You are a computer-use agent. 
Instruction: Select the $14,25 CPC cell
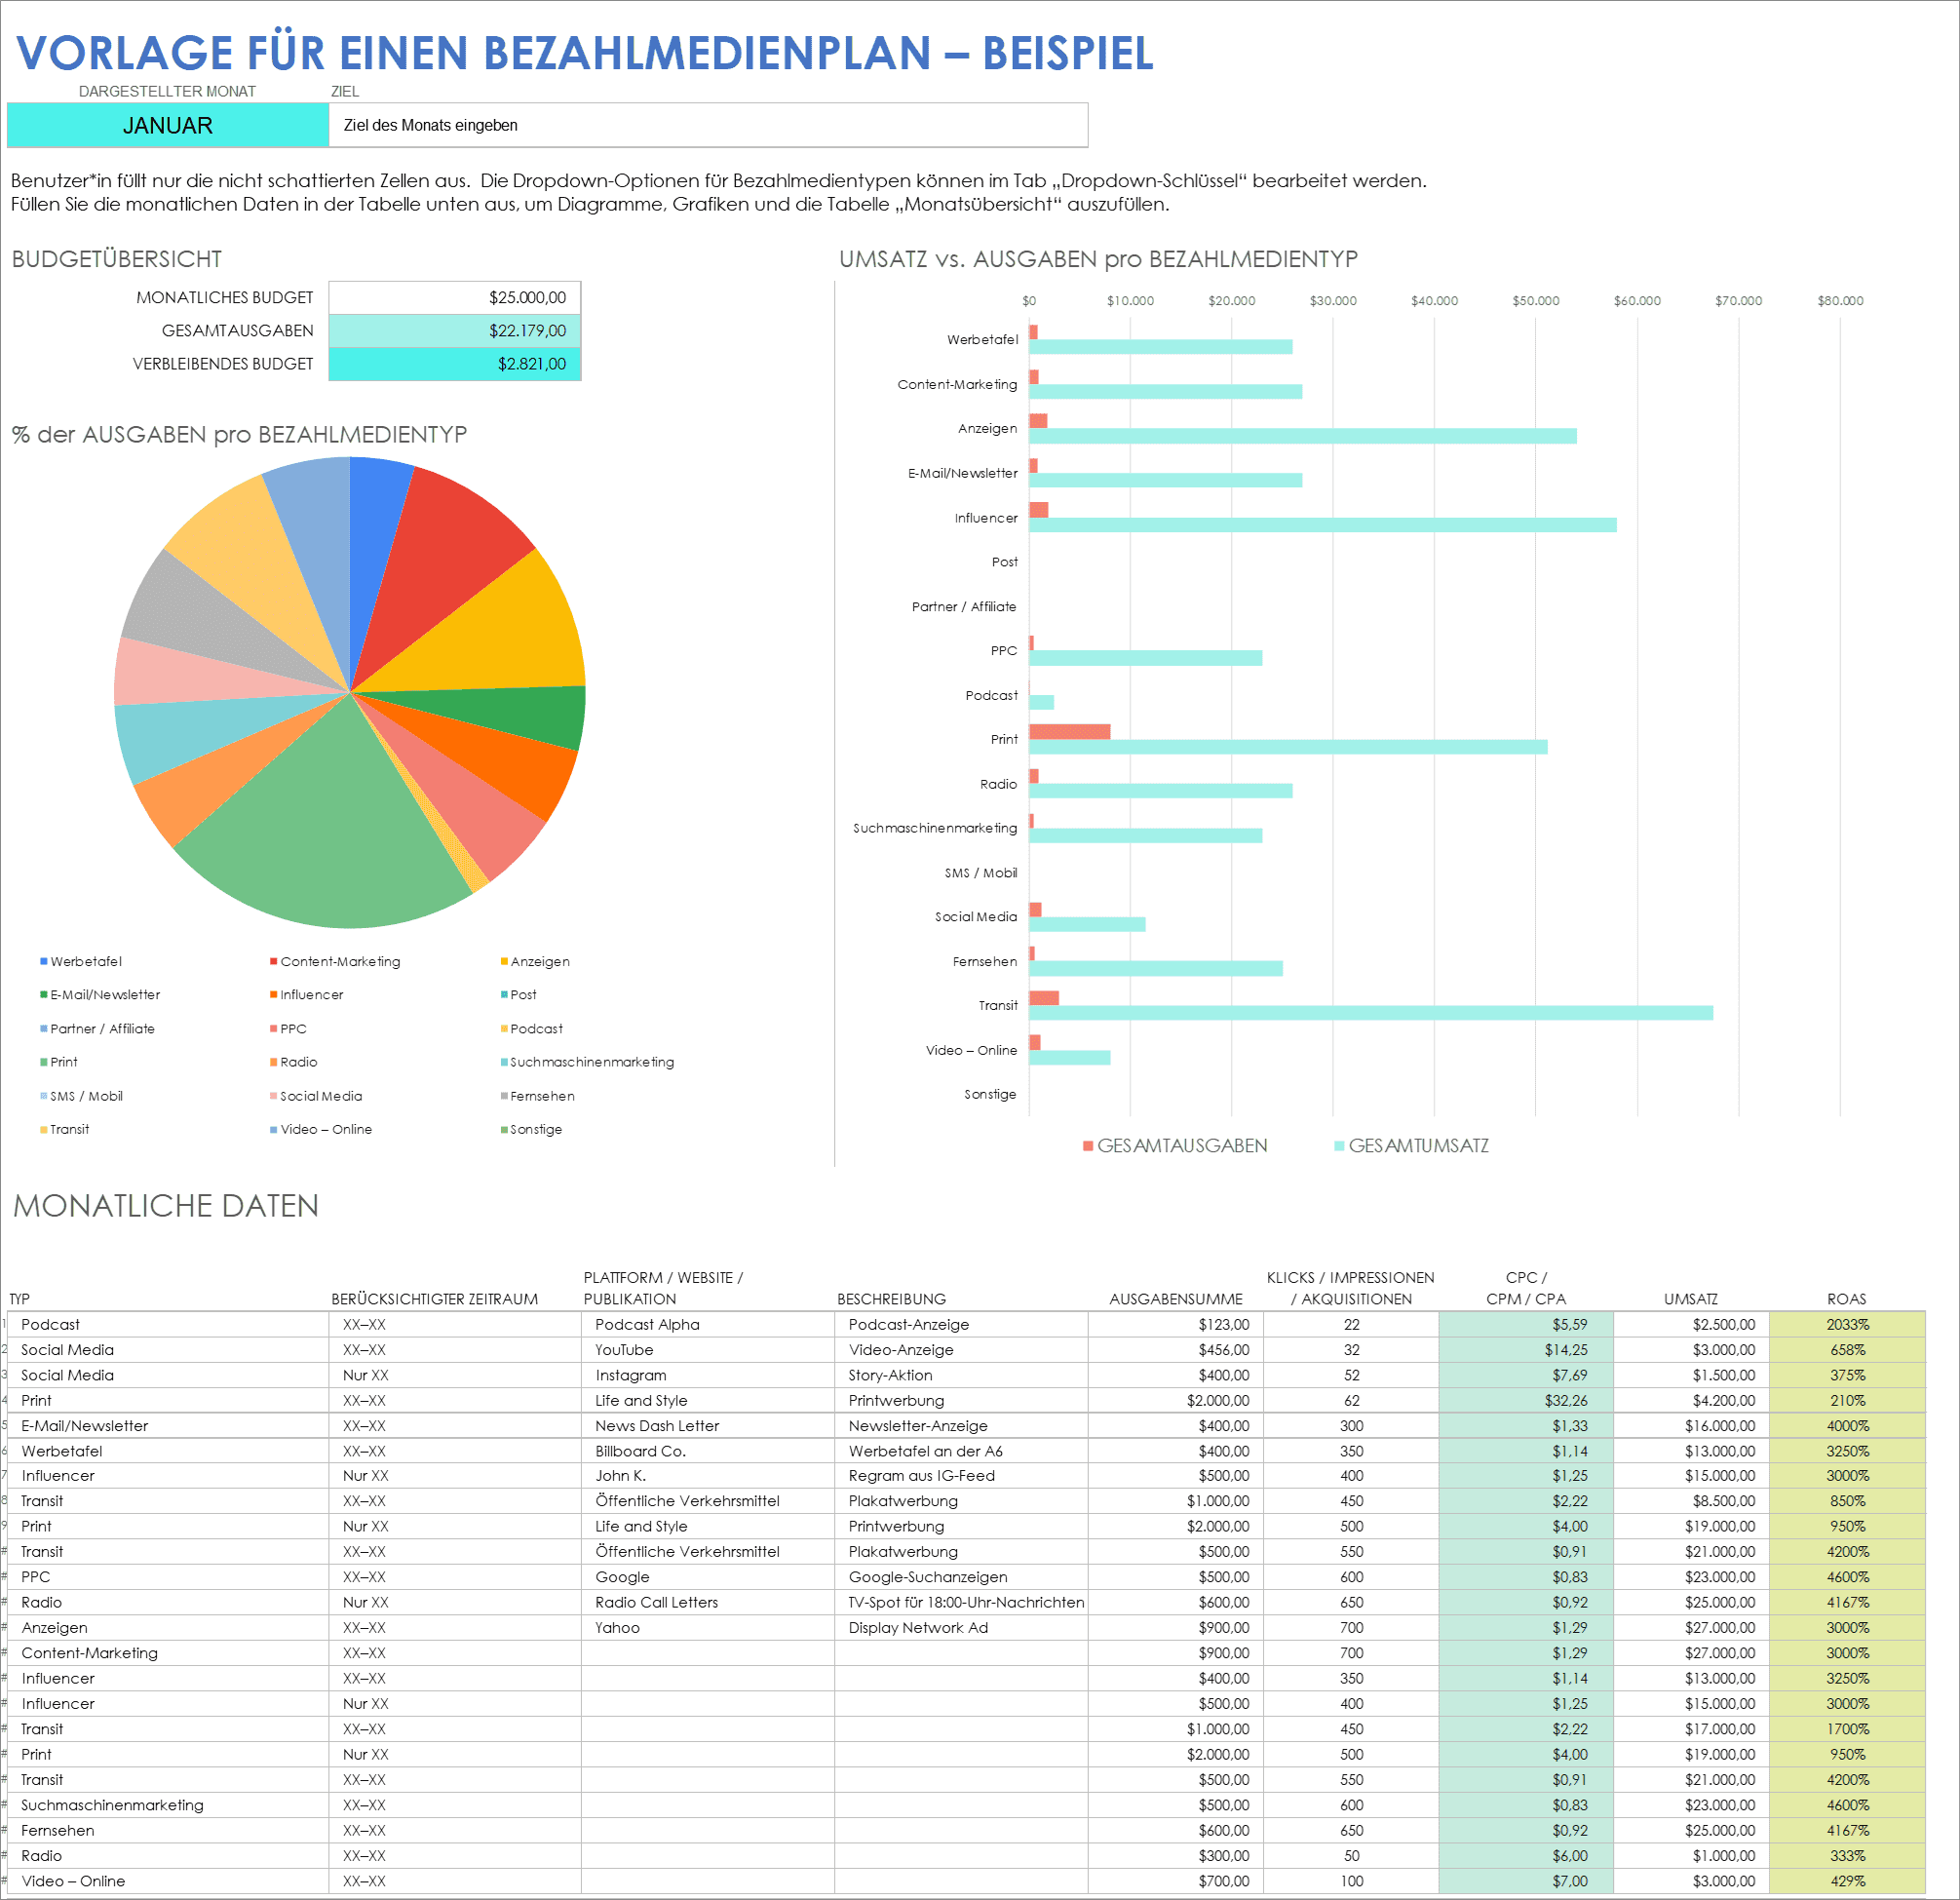point(1526,1350)
